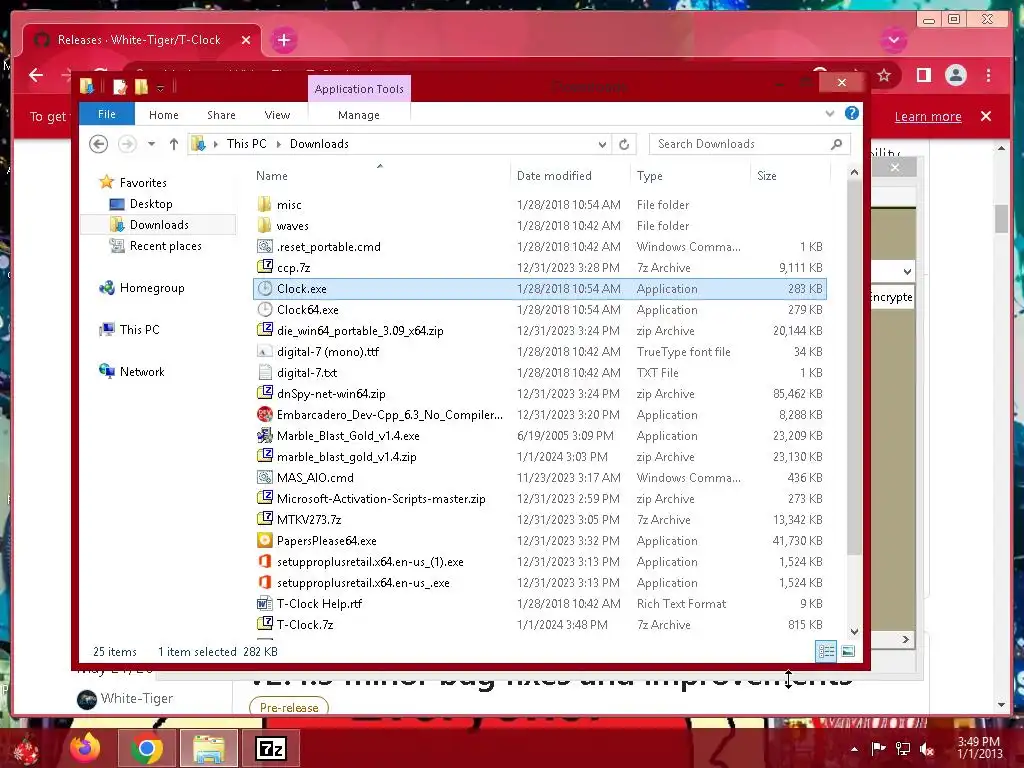This screenshot has width=1024, height=768.
Task: Expand the Explorer ribbon chevron
Action: (829, 113)
